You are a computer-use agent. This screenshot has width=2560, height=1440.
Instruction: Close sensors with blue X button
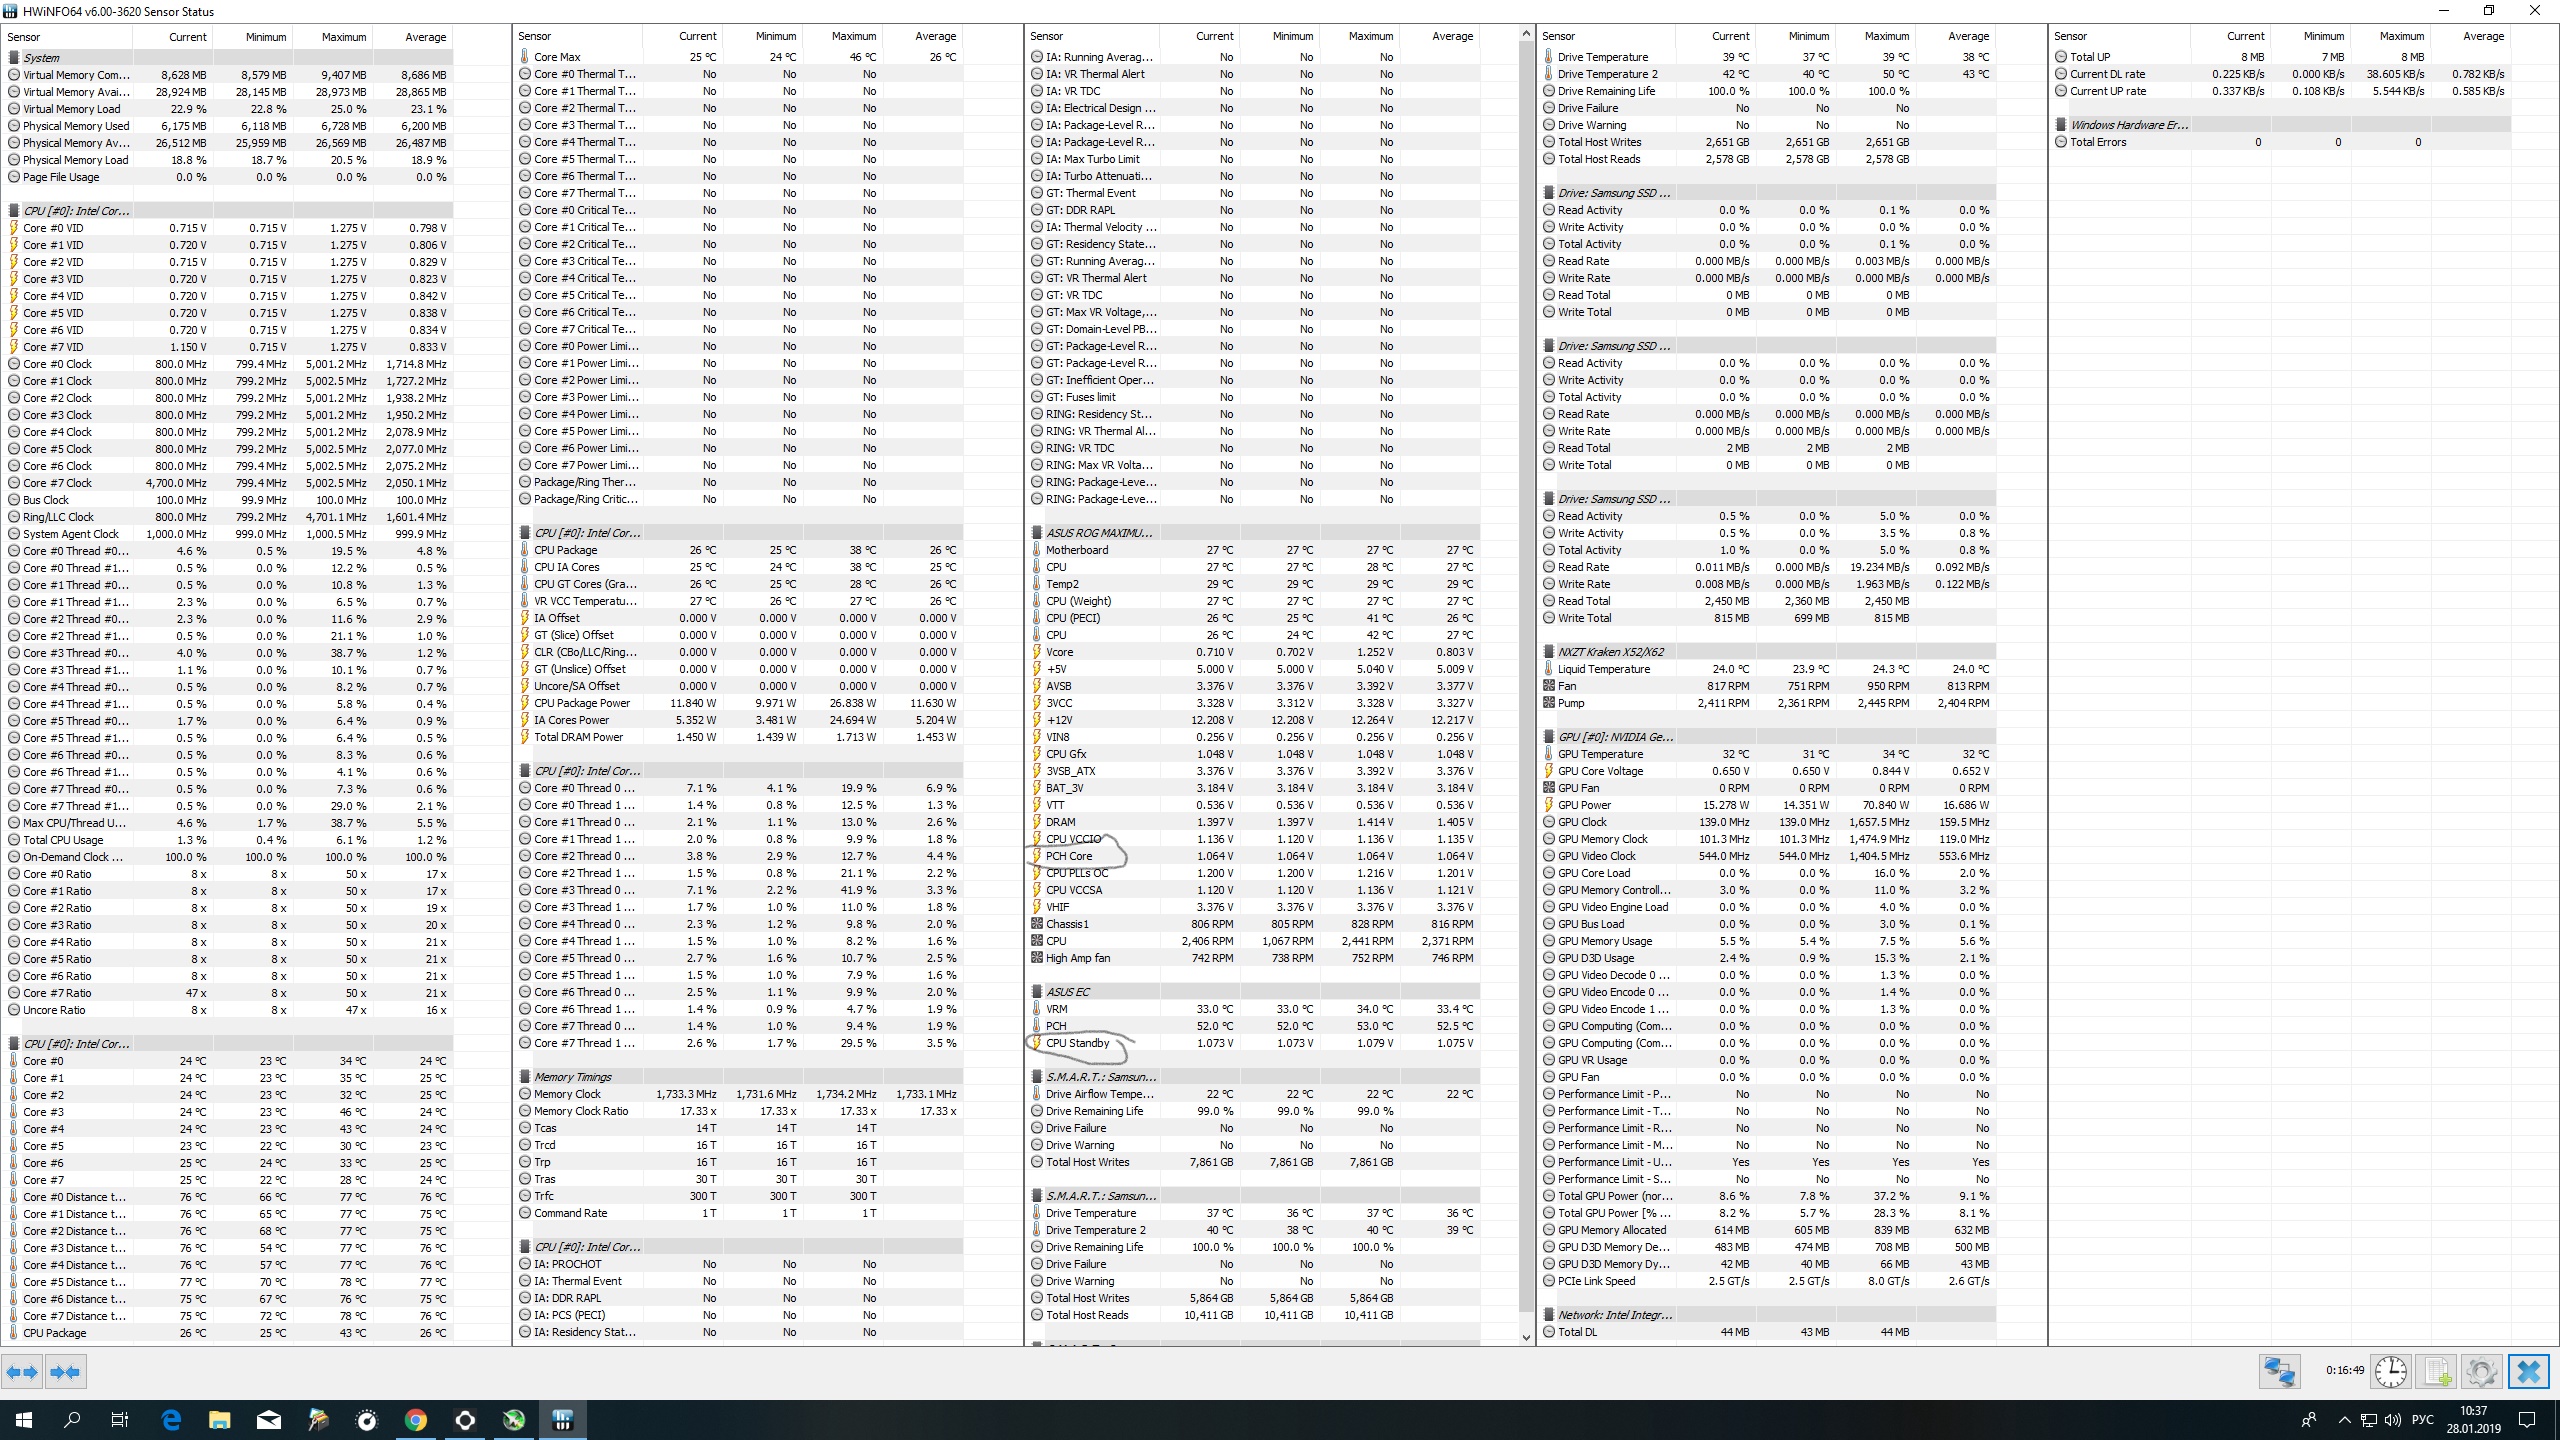pos(2528,1371)
